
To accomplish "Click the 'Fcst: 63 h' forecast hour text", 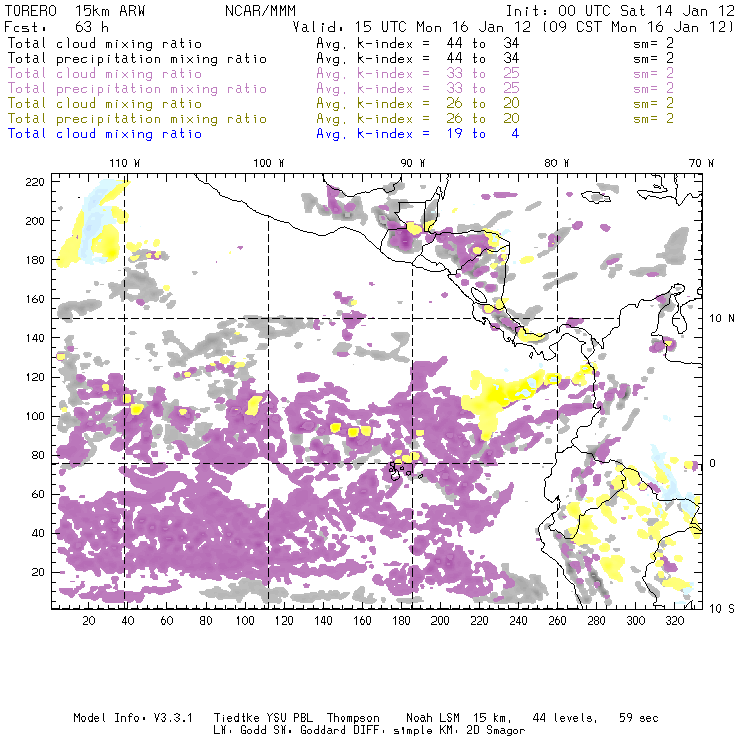I will tap(56, 27).
